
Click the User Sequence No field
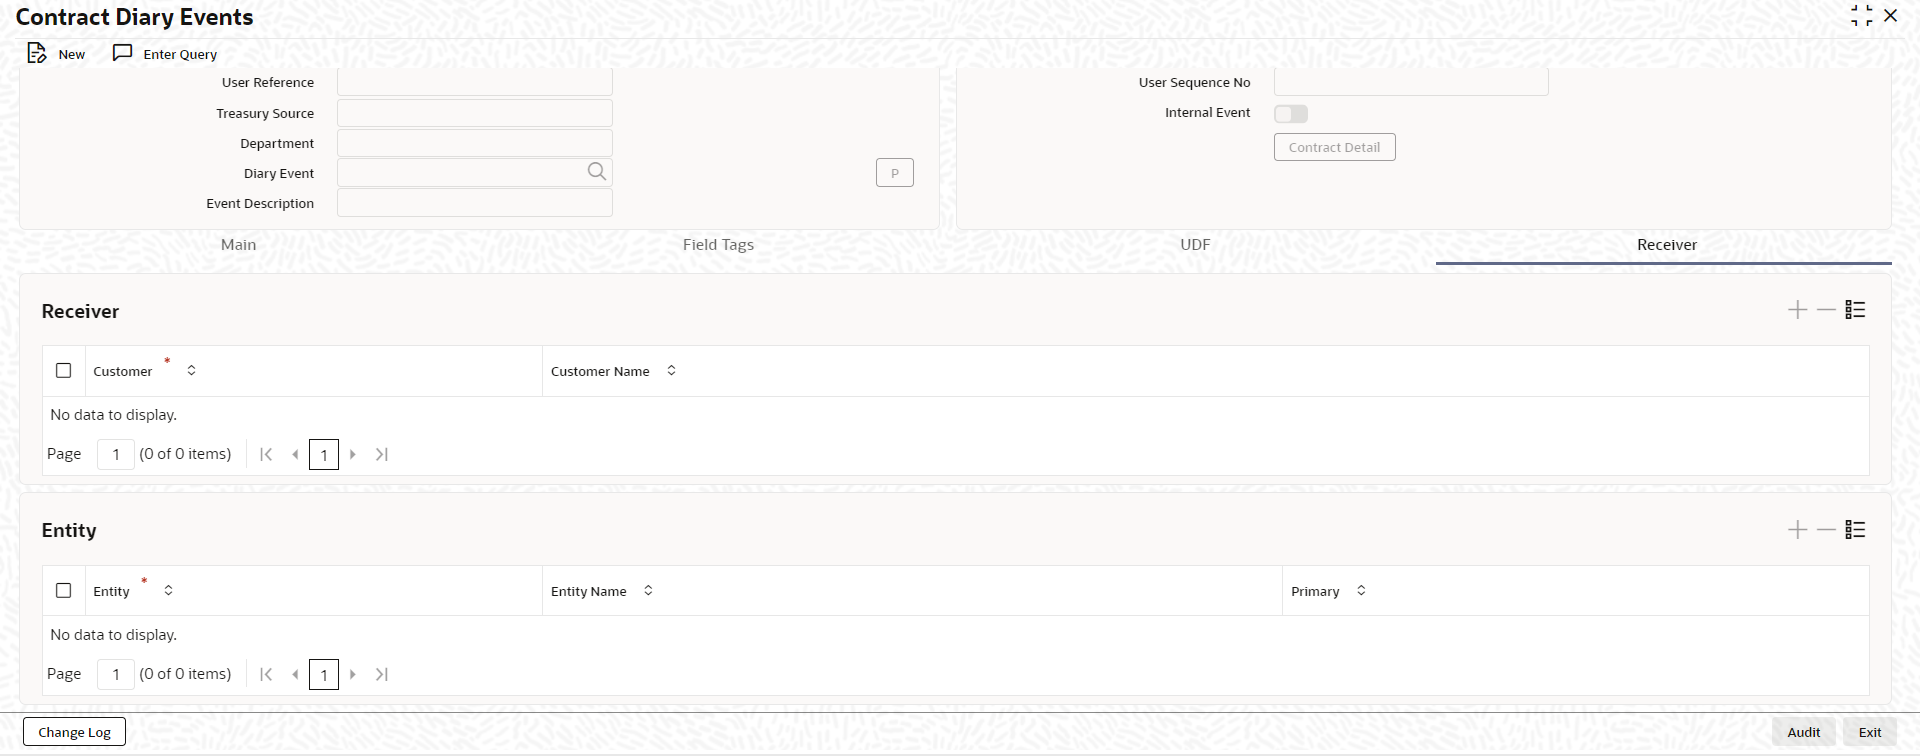(x=1411, y=82)
